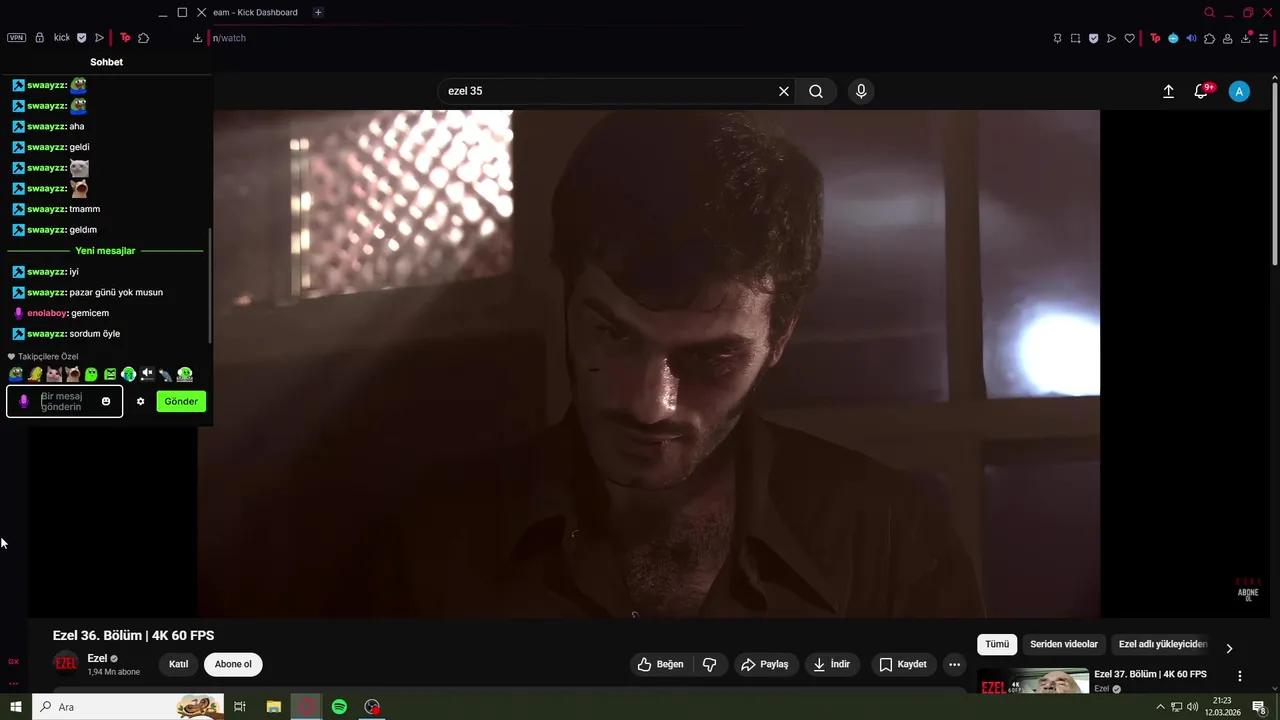The height and width of the screenshot is (720, 1280).
Task: Click the red Tp extension in popup toolbar
Action: 125,38
